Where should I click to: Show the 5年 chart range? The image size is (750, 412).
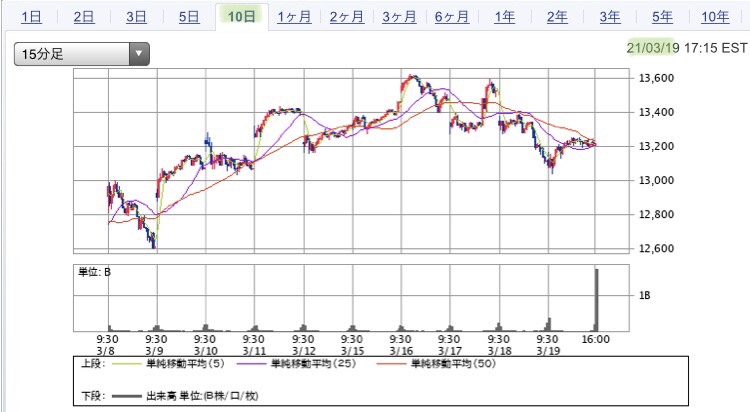point(662,17)
